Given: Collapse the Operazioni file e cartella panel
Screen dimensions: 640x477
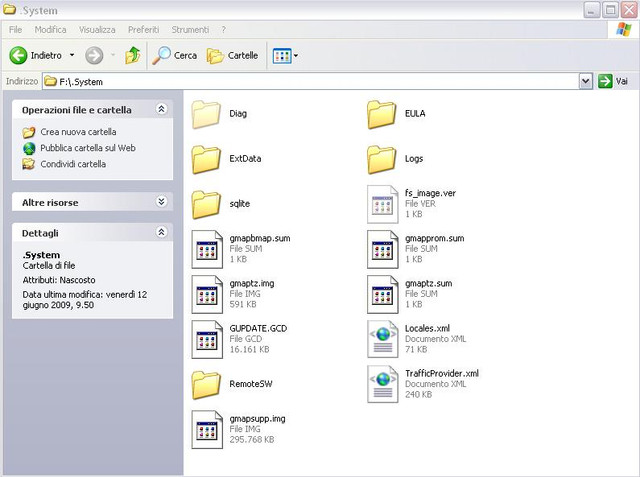Looking at the screenshot, I should coord(161,109).
